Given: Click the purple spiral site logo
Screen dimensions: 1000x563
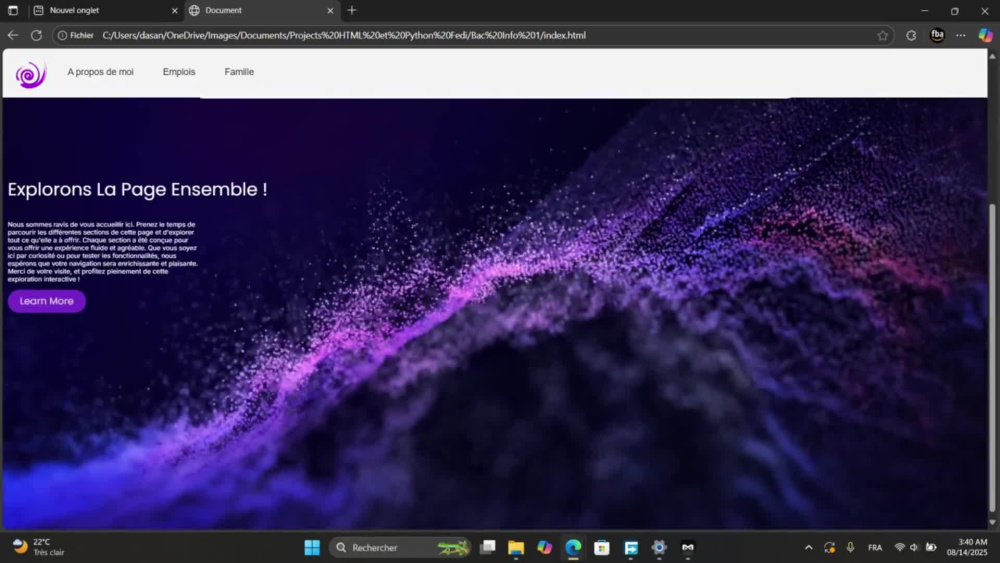Looking at the screenshot, I should coord(31,75).
